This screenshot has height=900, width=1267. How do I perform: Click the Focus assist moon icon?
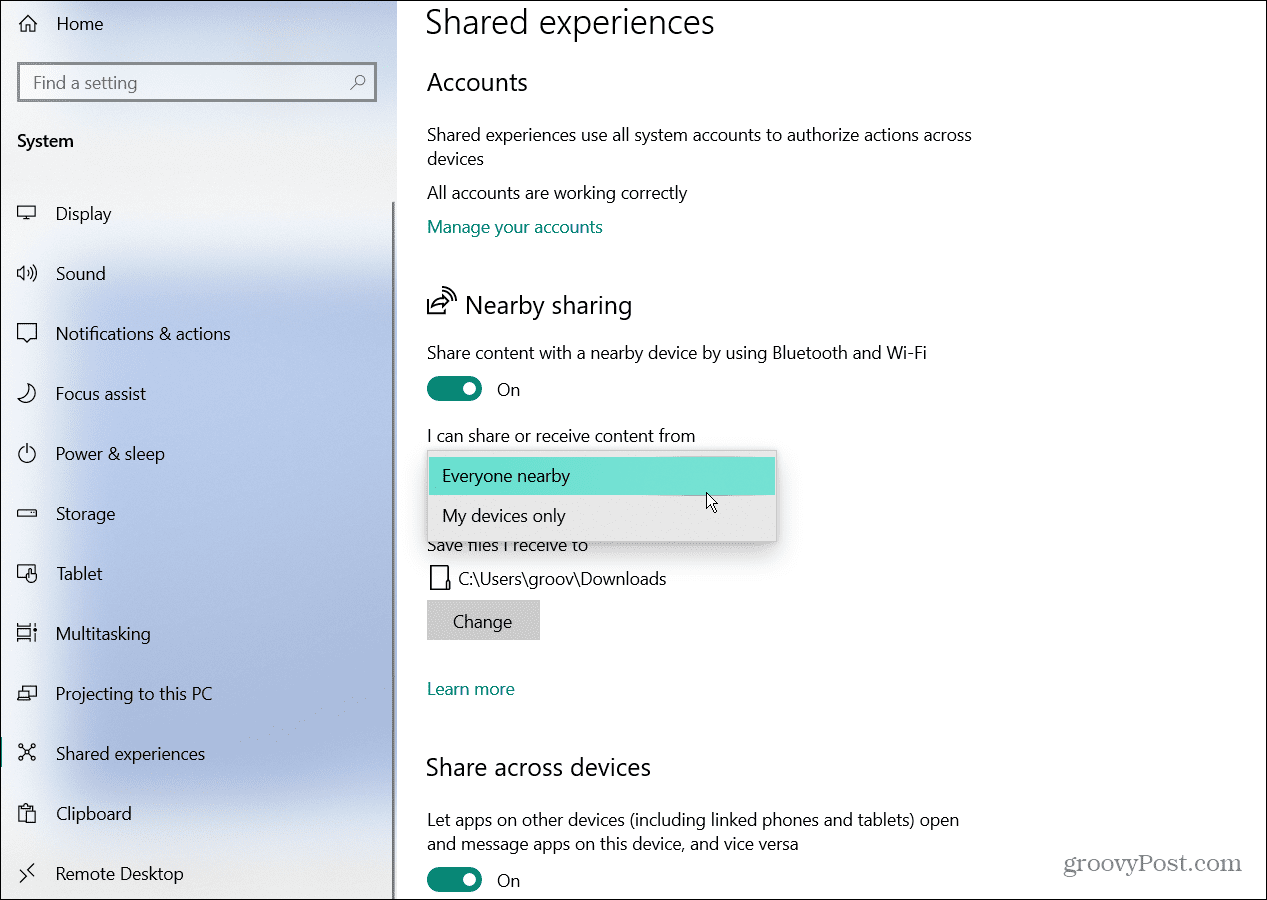[x=27, y=394]
